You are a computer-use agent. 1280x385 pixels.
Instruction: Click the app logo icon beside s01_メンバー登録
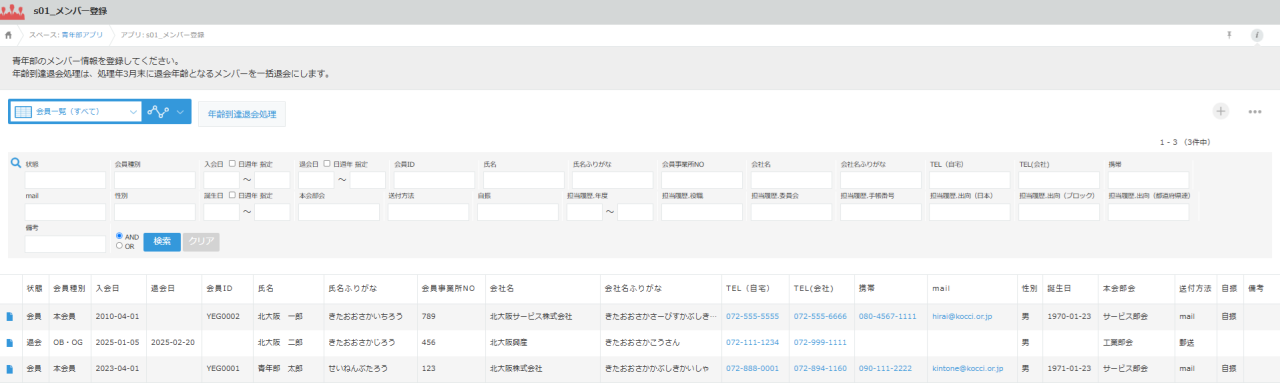(x=11, y=12)
